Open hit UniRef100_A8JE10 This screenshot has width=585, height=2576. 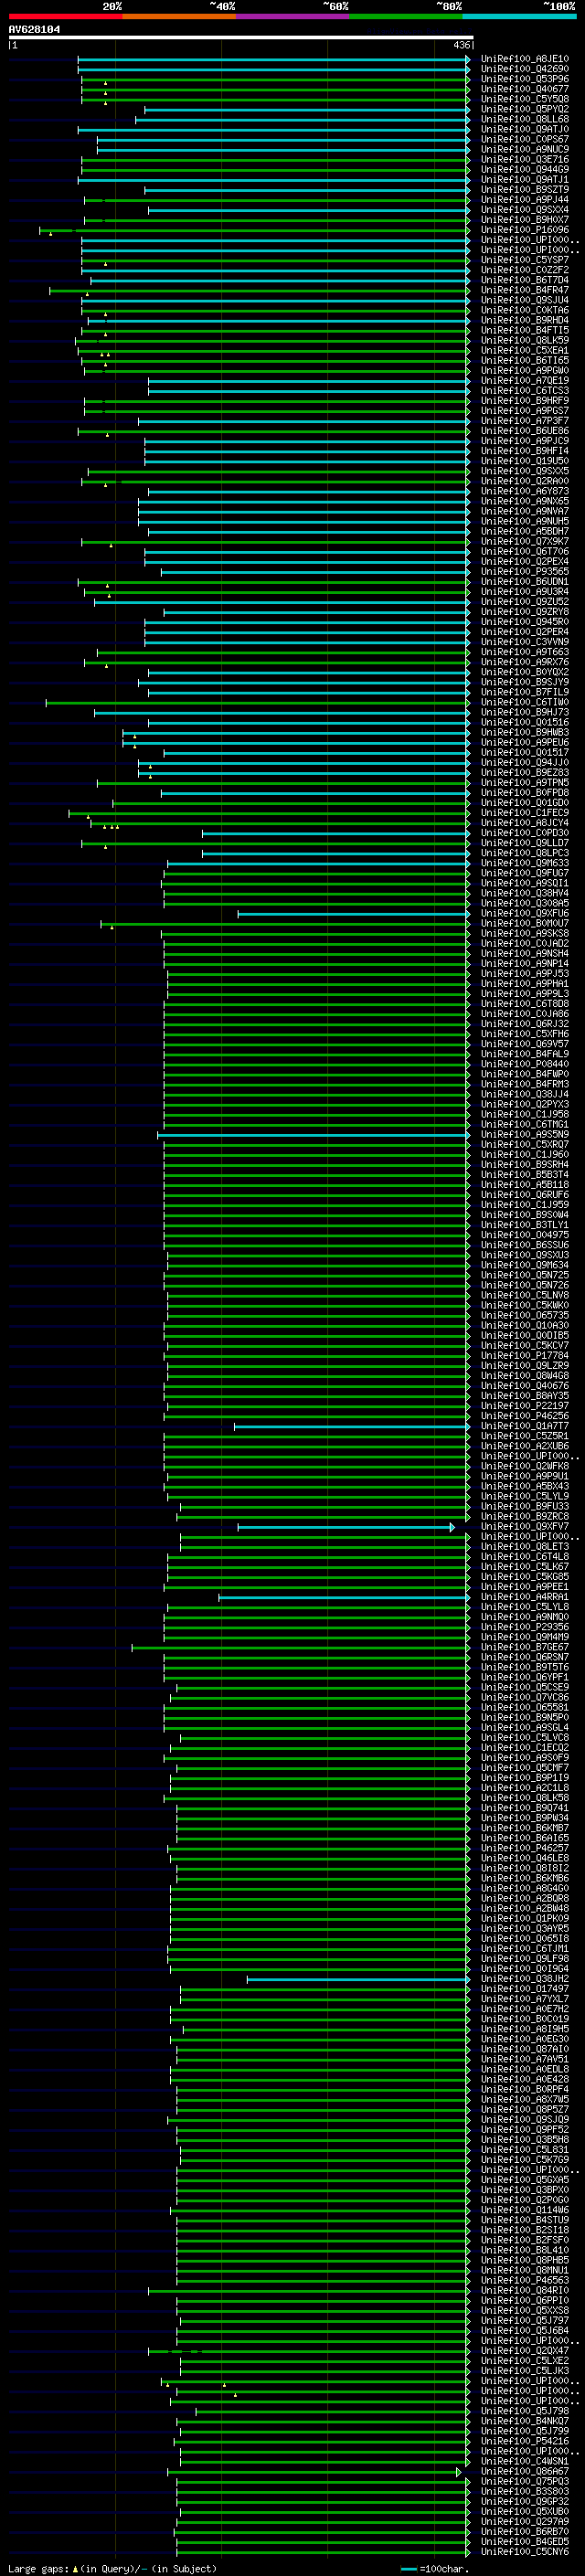(x=525, y=59)
